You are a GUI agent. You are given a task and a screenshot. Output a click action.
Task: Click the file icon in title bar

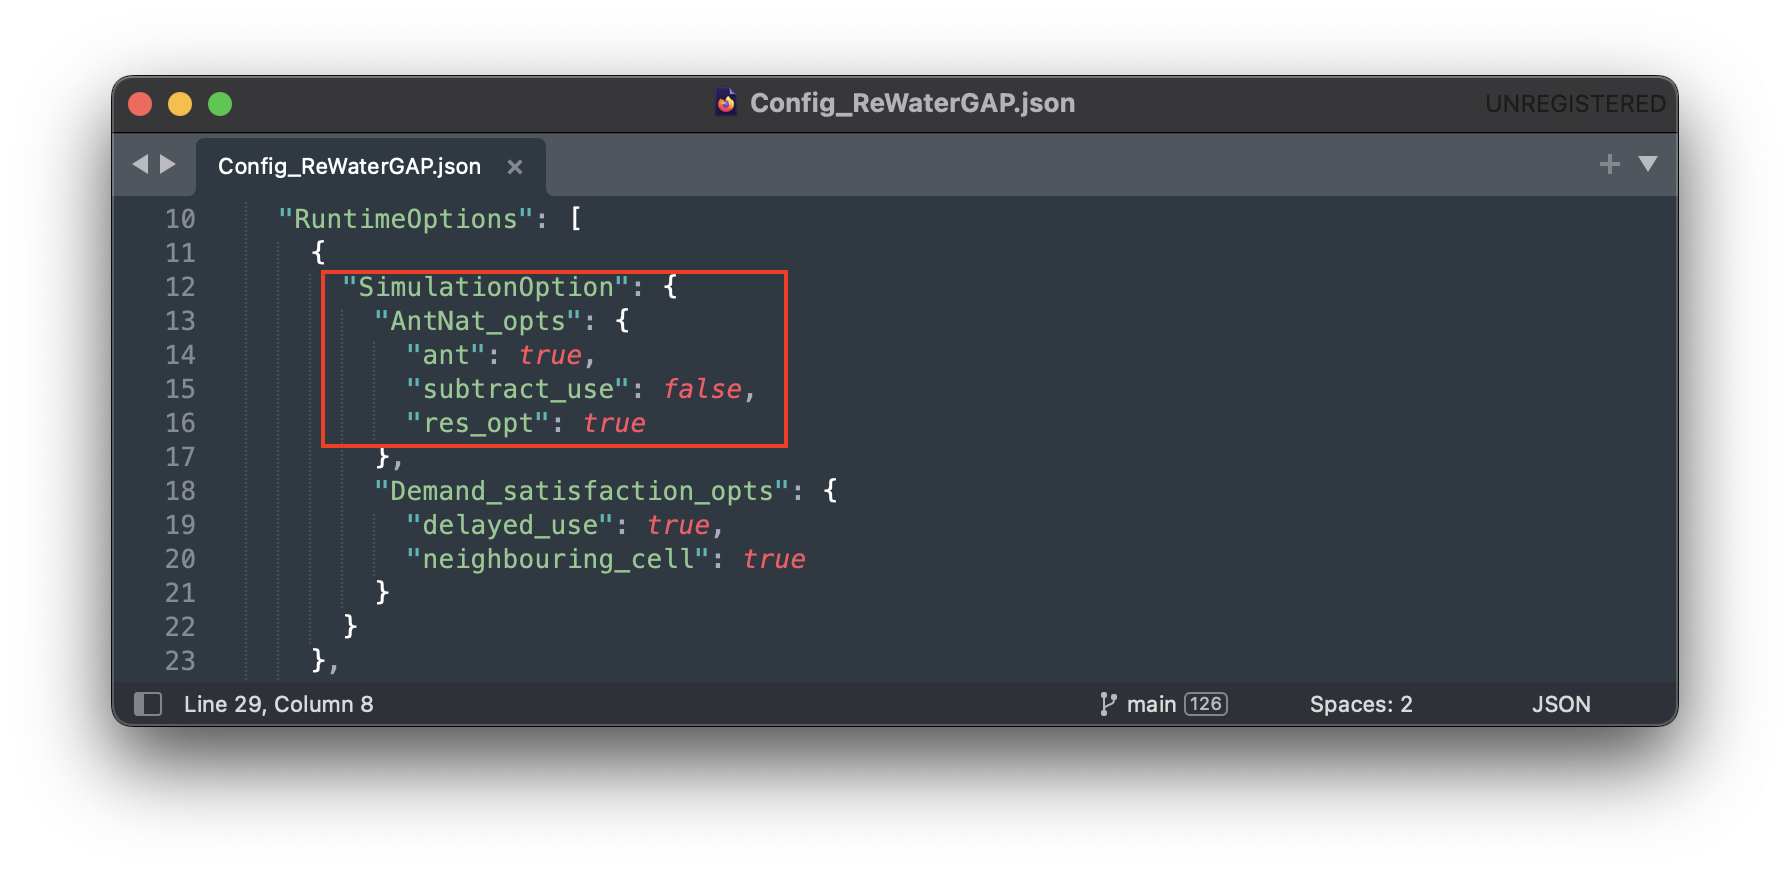point(726,103)
